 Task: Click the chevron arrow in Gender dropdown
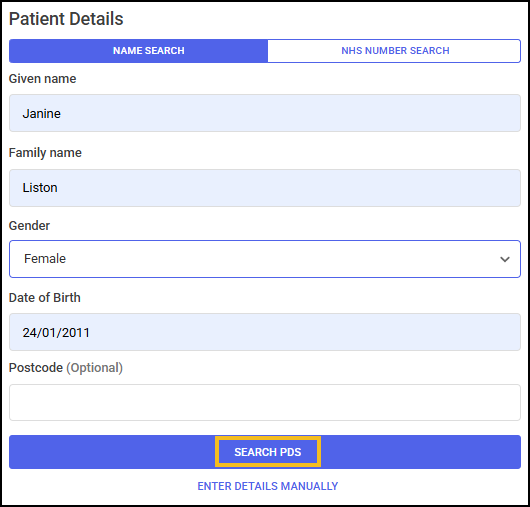[x=505, y=259]
